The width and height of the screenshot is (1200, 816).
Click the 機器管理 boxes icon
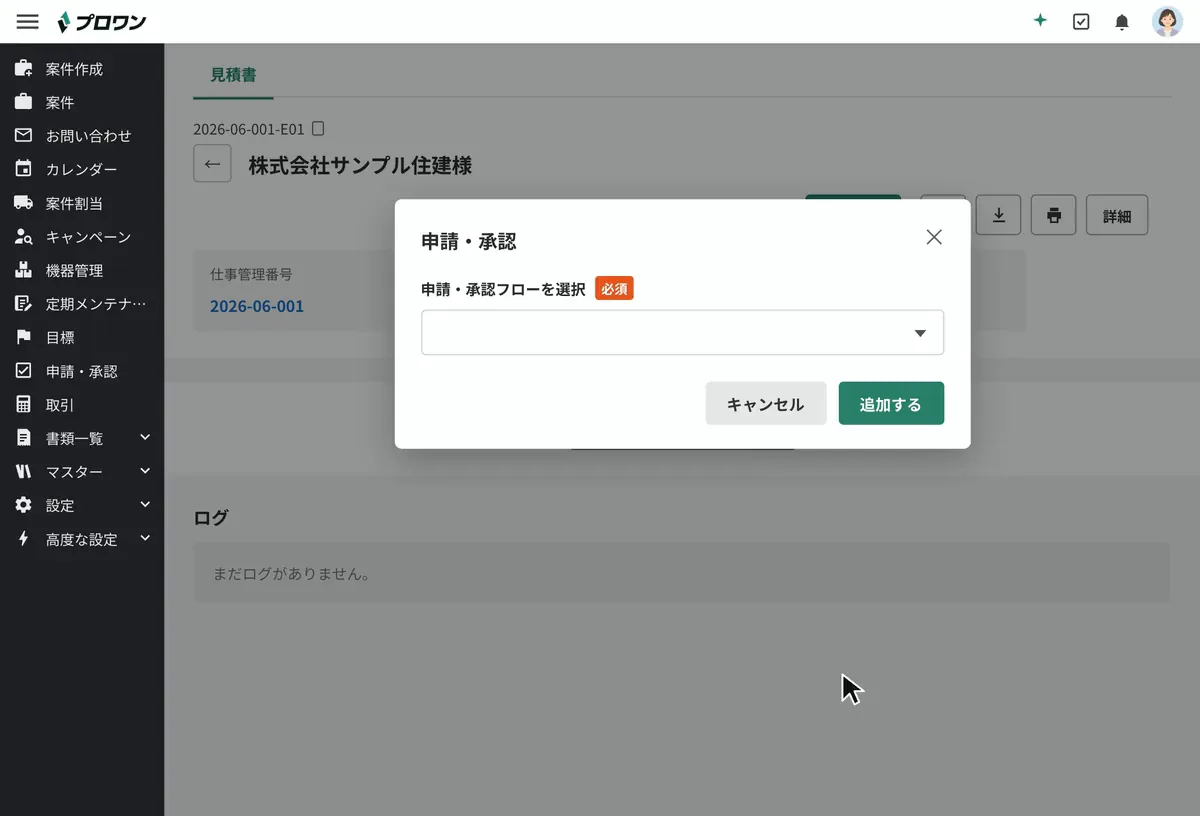[x=23, y=270]
